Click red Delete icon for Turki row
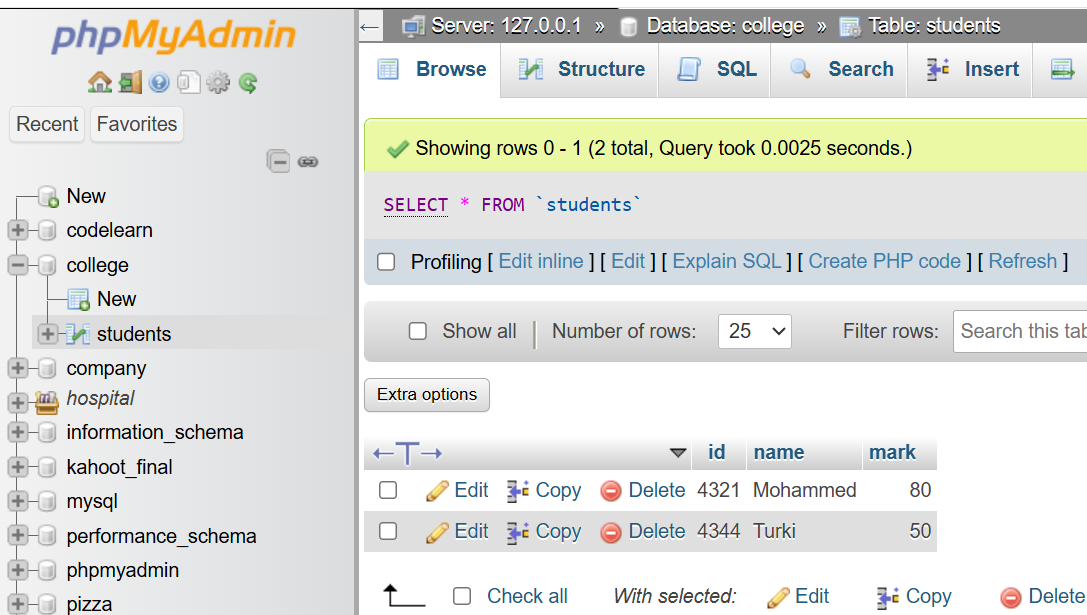 pyautogui.click(x=611, y=532)
